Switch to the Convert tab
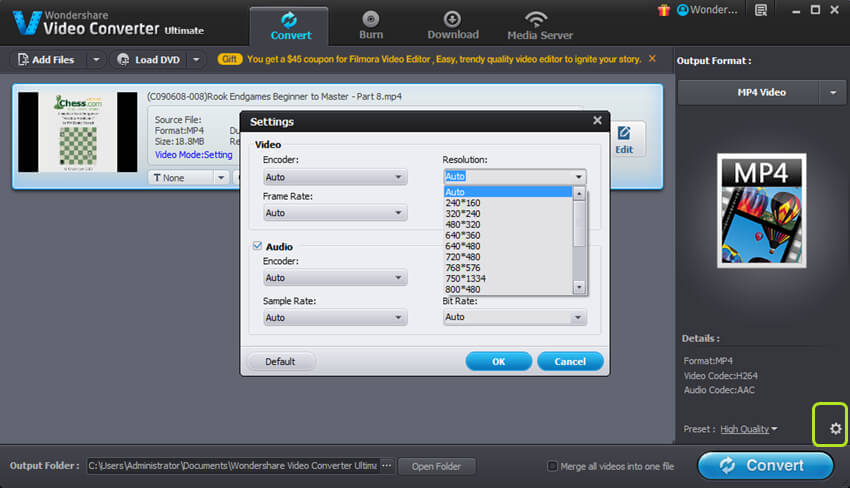The image size is (850, 488). pos(290,26)
